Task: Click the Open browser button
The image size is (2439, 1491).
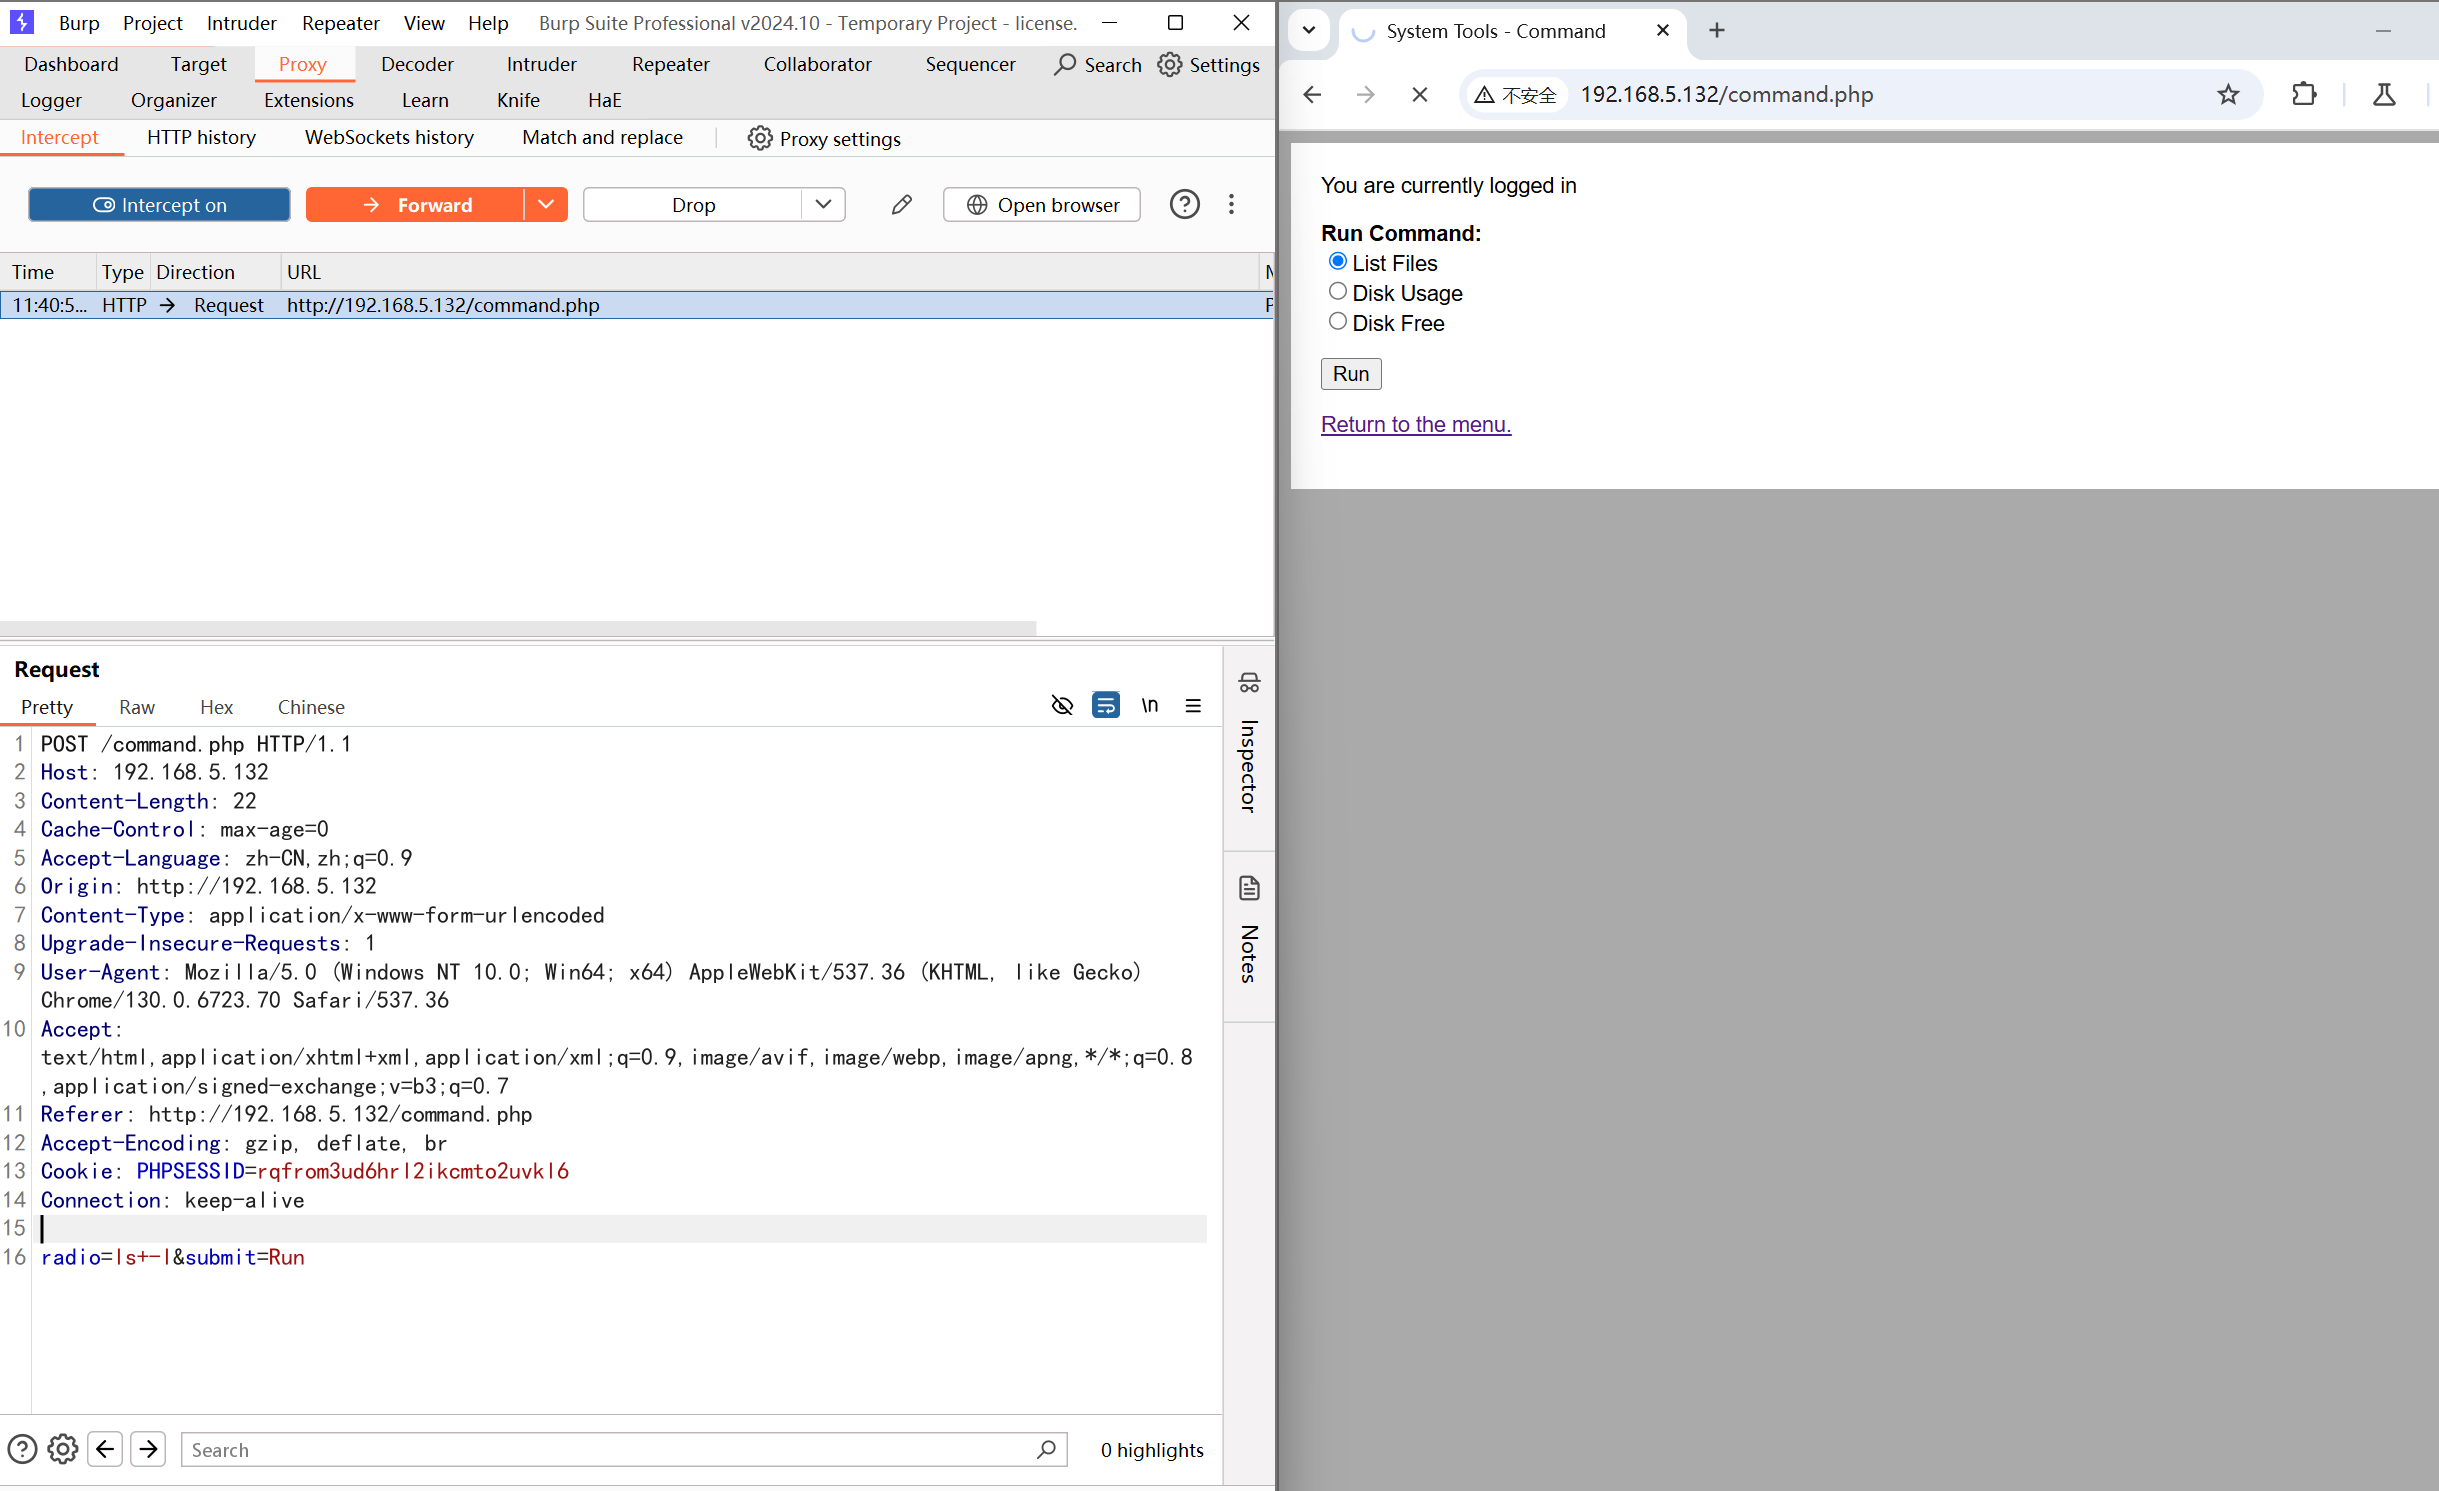Action: [1042, 205]
